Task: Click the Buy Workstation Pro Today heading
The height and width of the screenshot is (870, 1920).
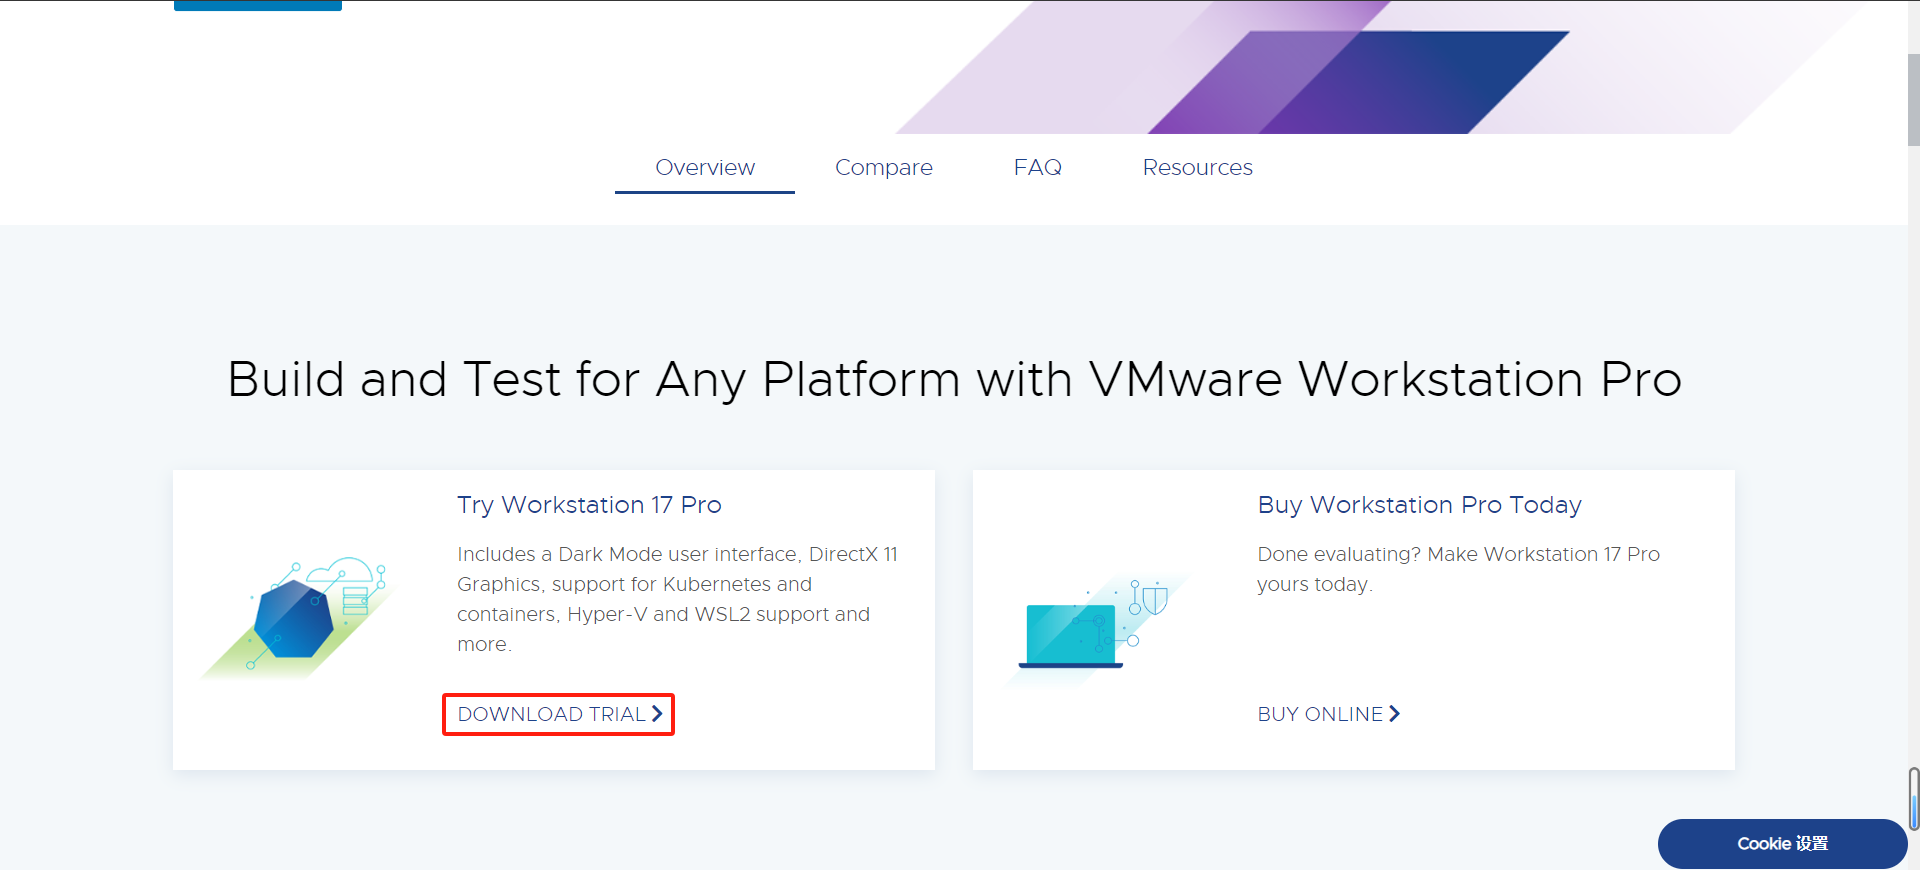Action: click(1419, 505)
